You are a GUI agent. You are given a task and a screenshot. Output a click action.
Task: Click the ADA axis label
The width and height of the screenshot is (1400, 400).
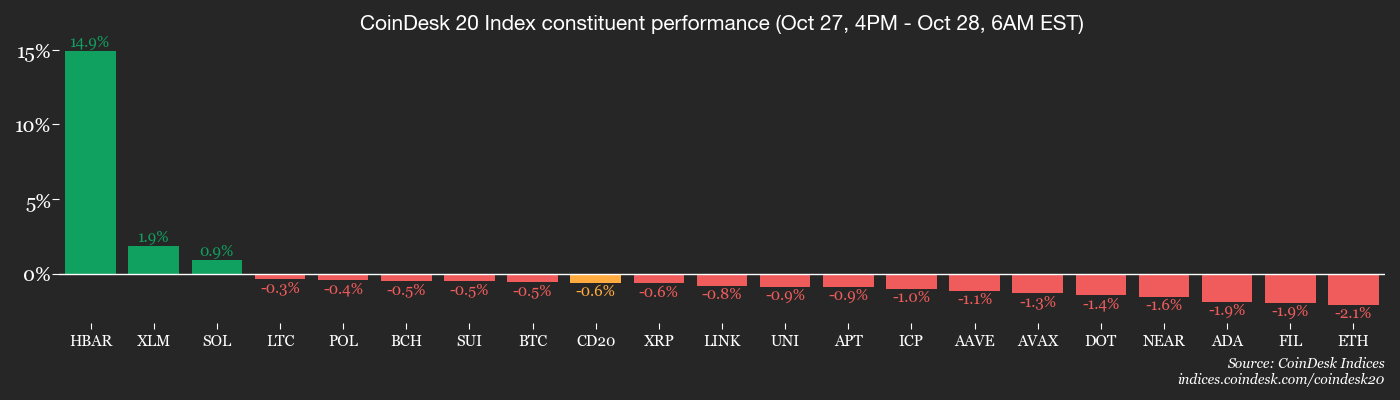(x=1227, y=341)
